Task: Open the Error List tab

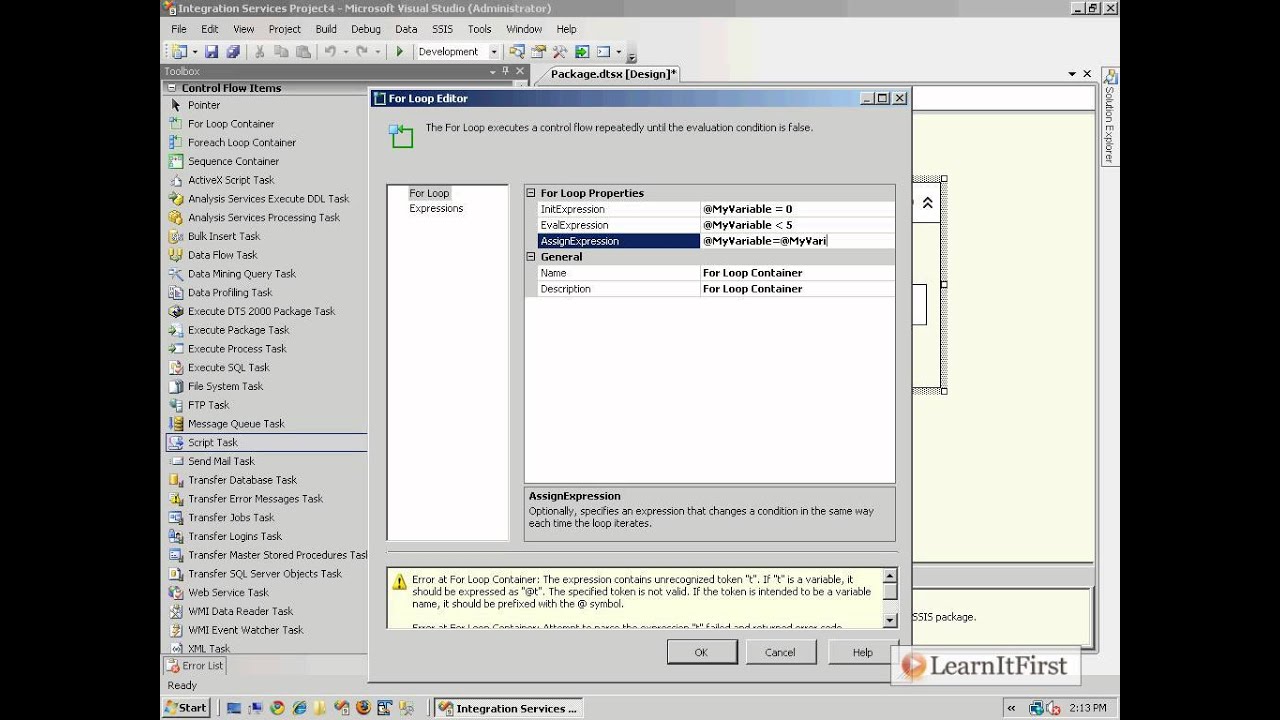Action: [x=195, y=666]
